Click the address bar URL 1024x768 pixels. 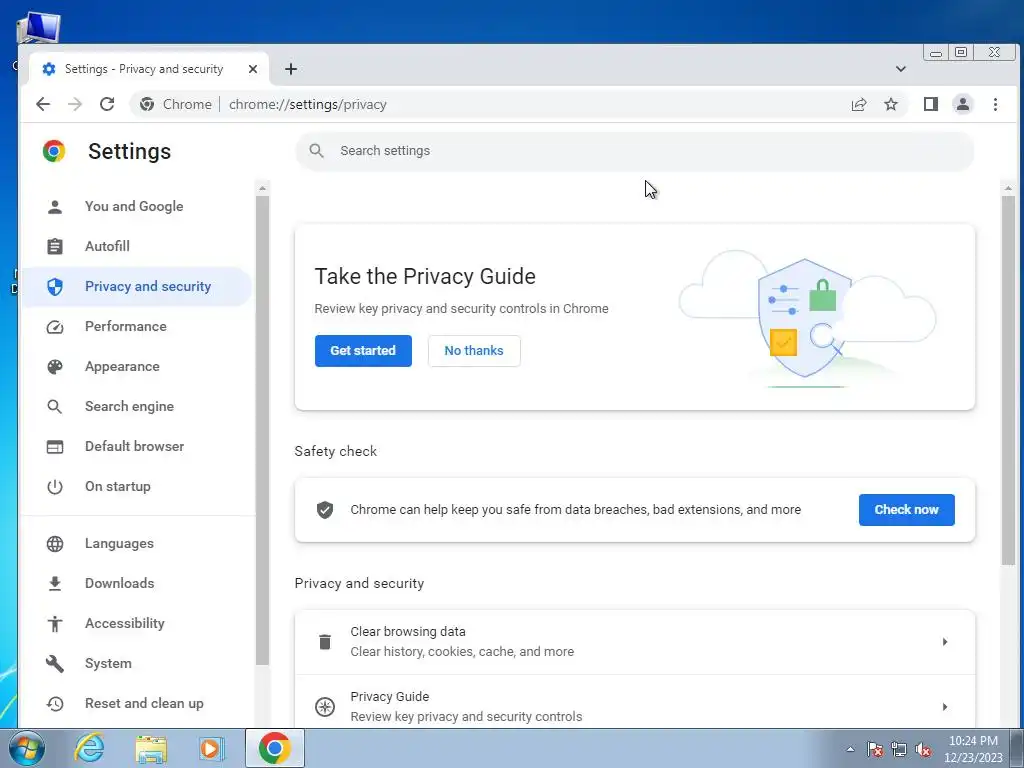(x=308, y=104)
